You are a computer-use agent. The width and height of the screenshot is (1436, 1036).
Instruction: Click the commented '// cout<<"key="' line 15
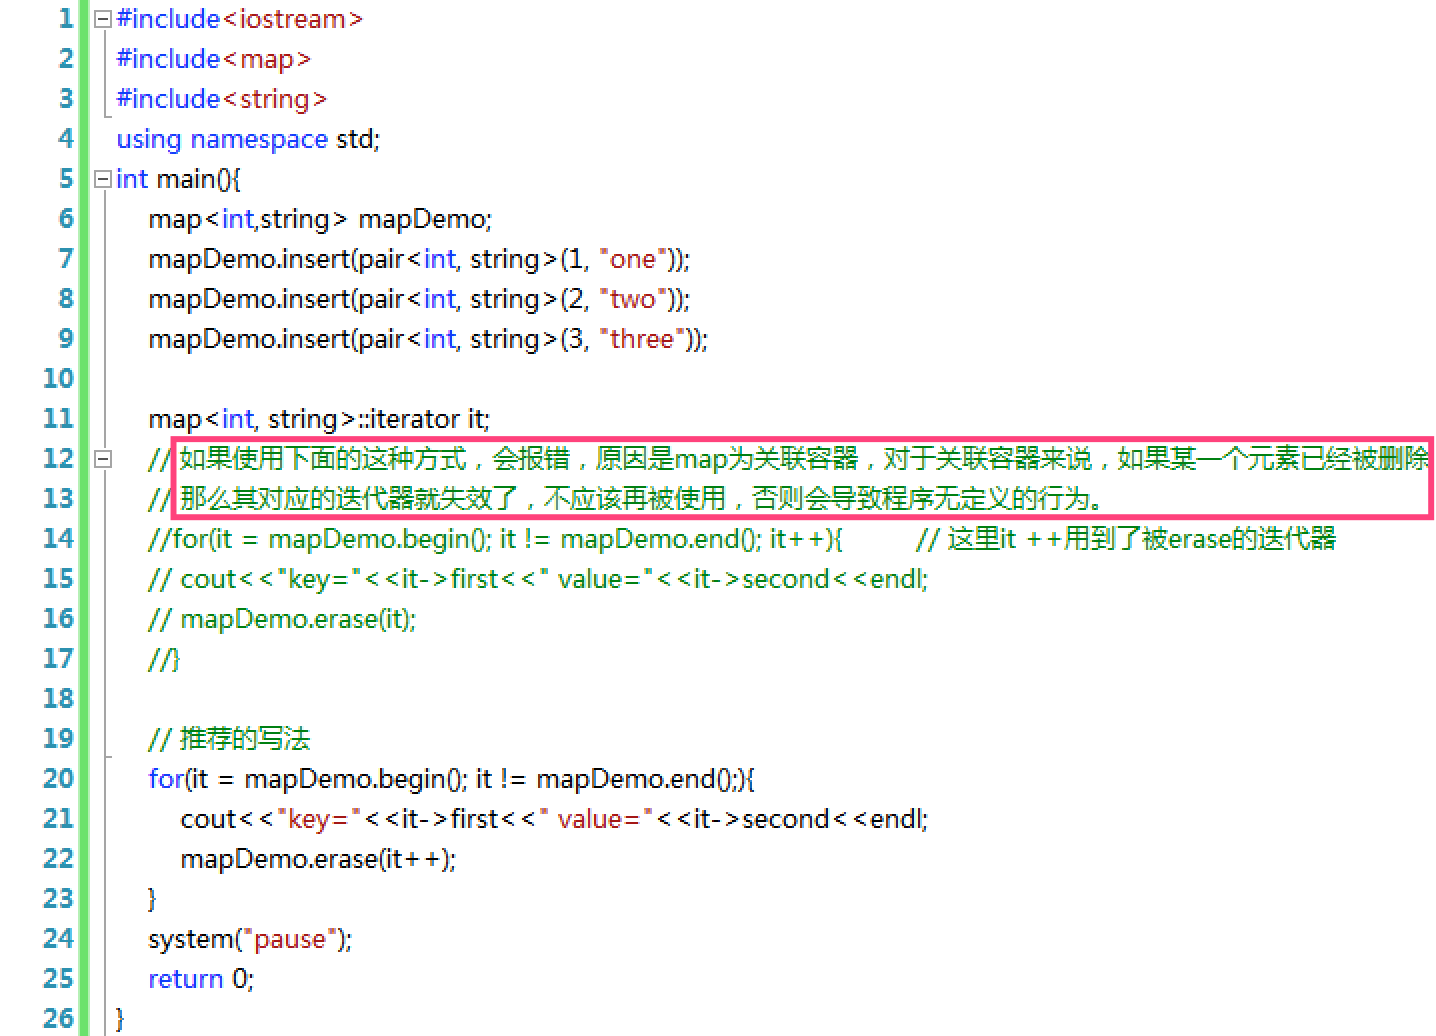[538, 579]
